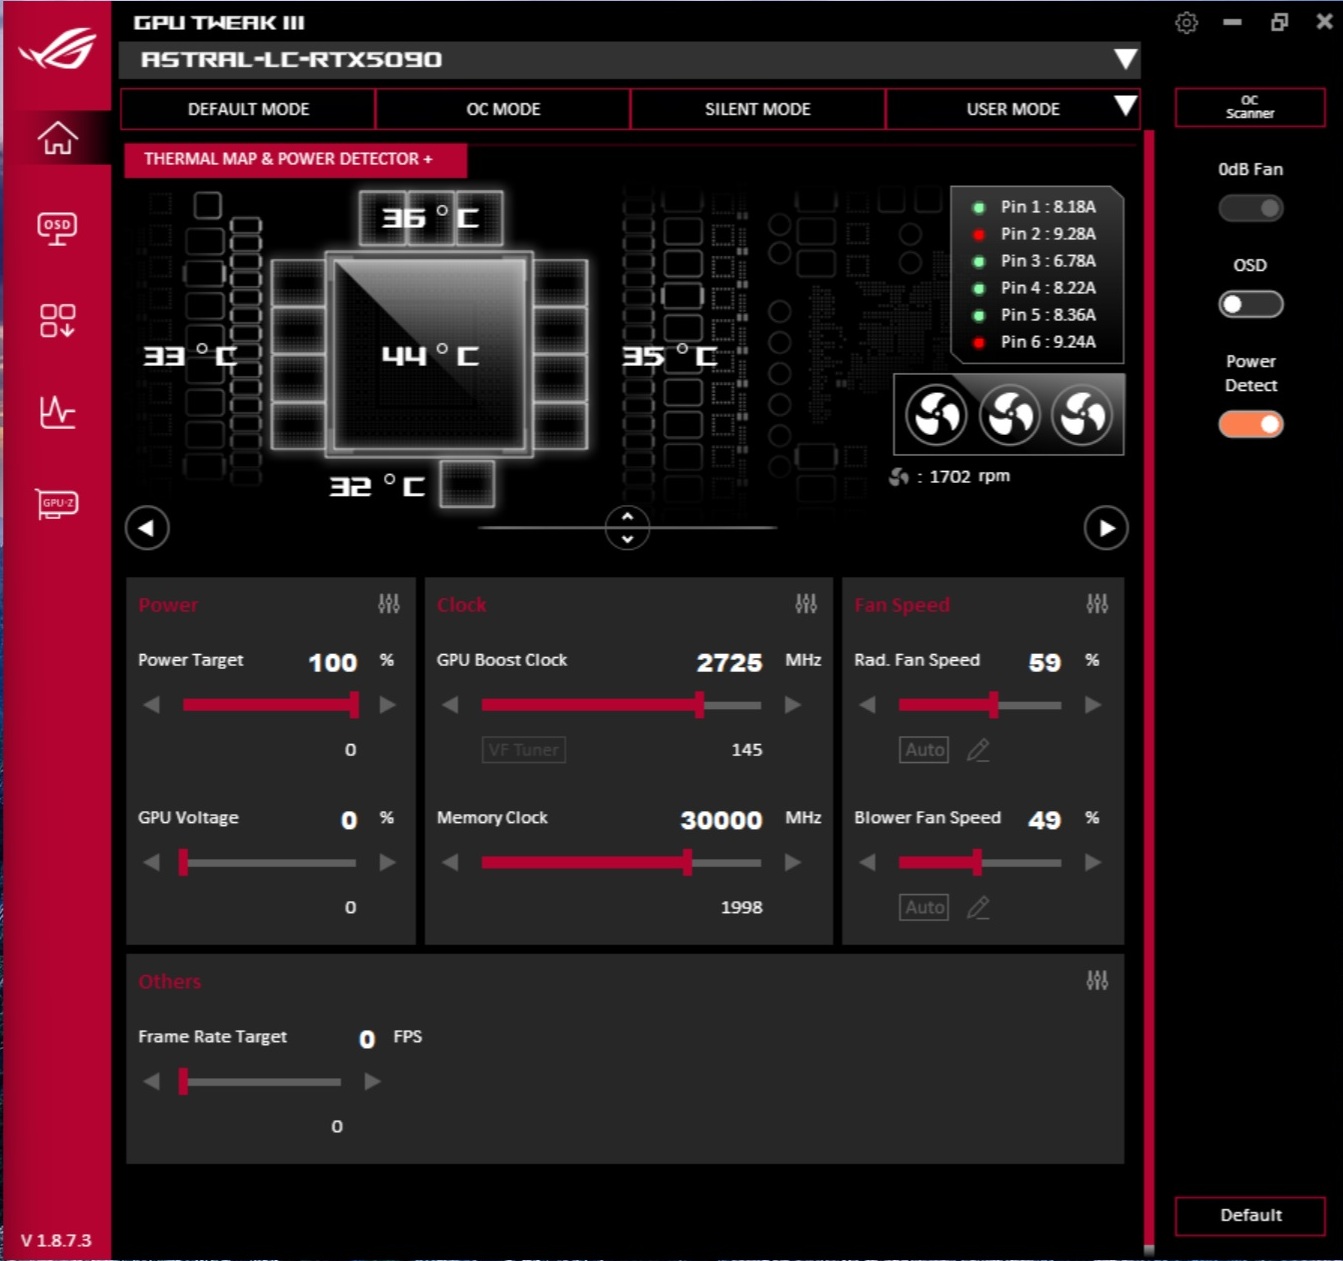The image size is (1343, 1261).
Task: Click the ROG logo
Action: click(57, 48)
